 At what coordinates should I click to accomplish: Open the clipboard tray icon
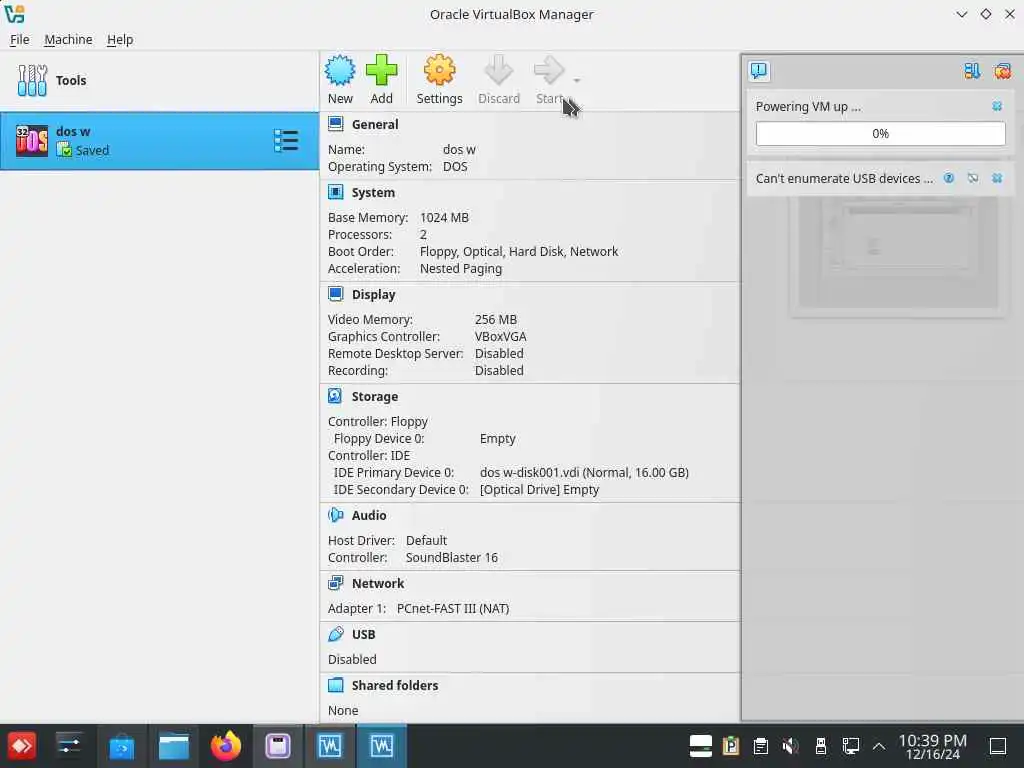pos(760,746)
